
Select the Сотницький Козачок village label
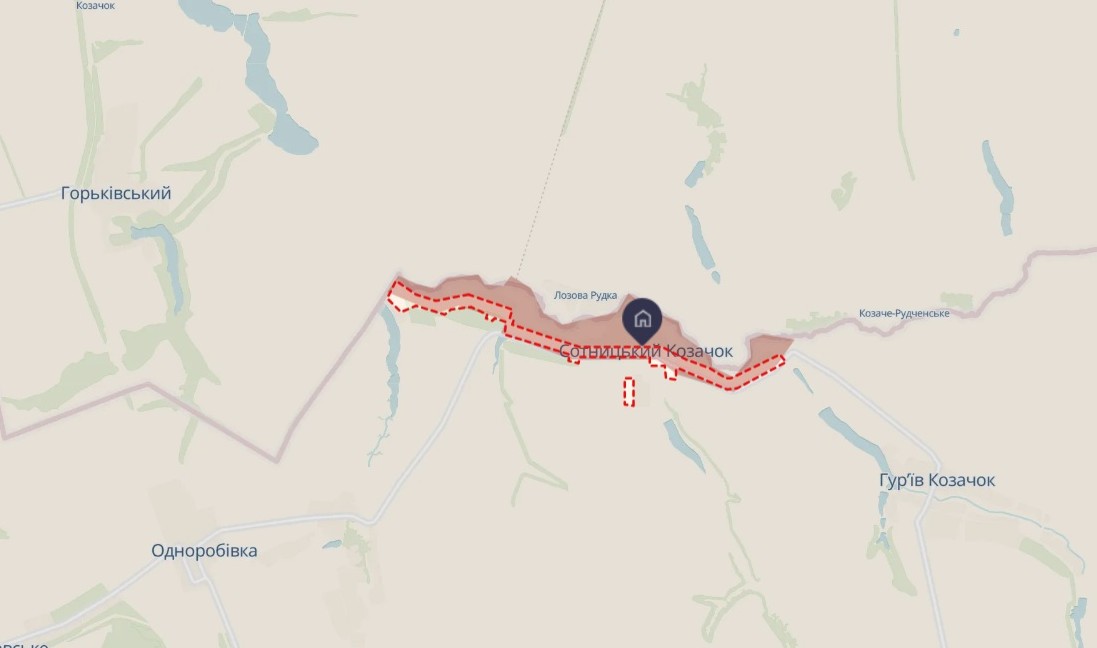pyautogui.click(x=646, y=351)
